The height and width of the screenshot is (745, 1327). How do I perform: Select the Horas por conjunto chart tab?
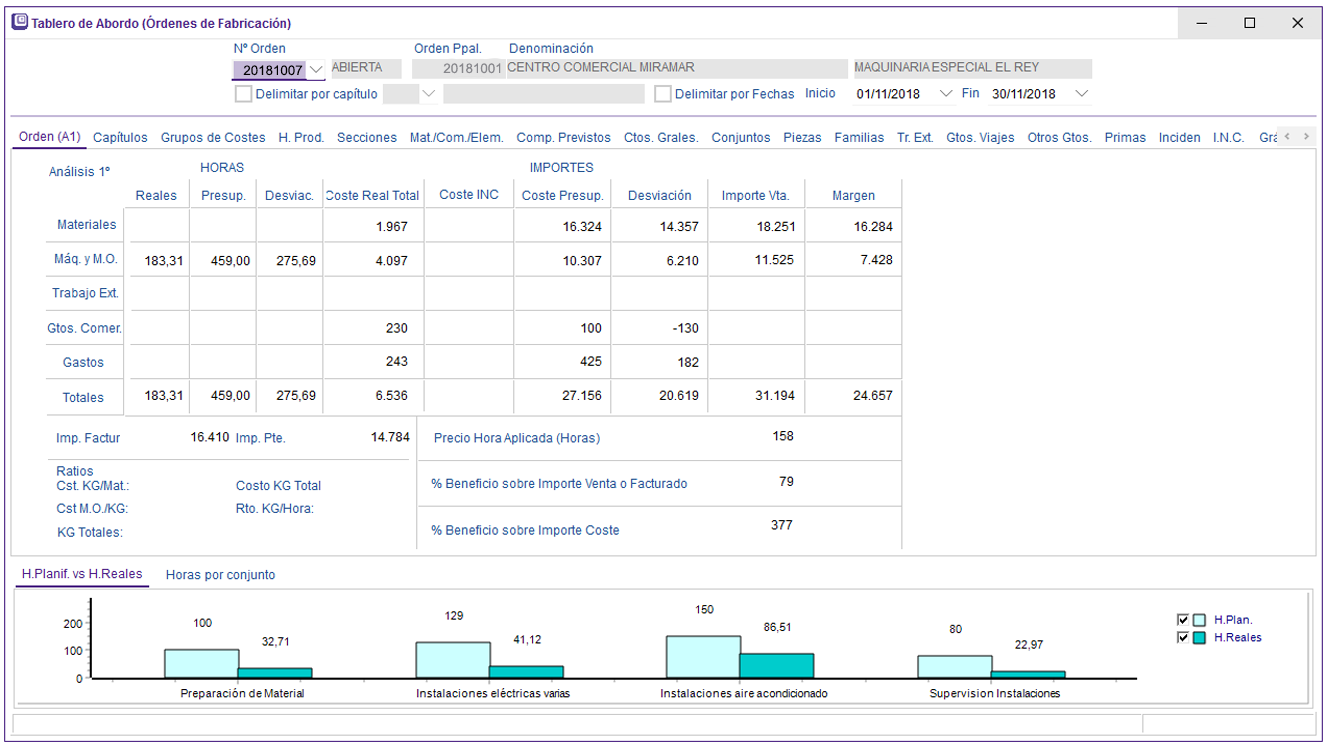tap(220, 575)
